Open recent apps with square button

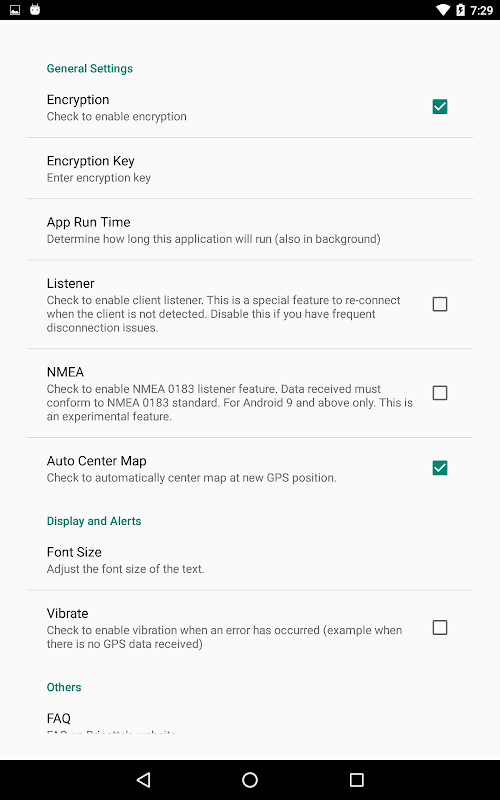point(356,779)
